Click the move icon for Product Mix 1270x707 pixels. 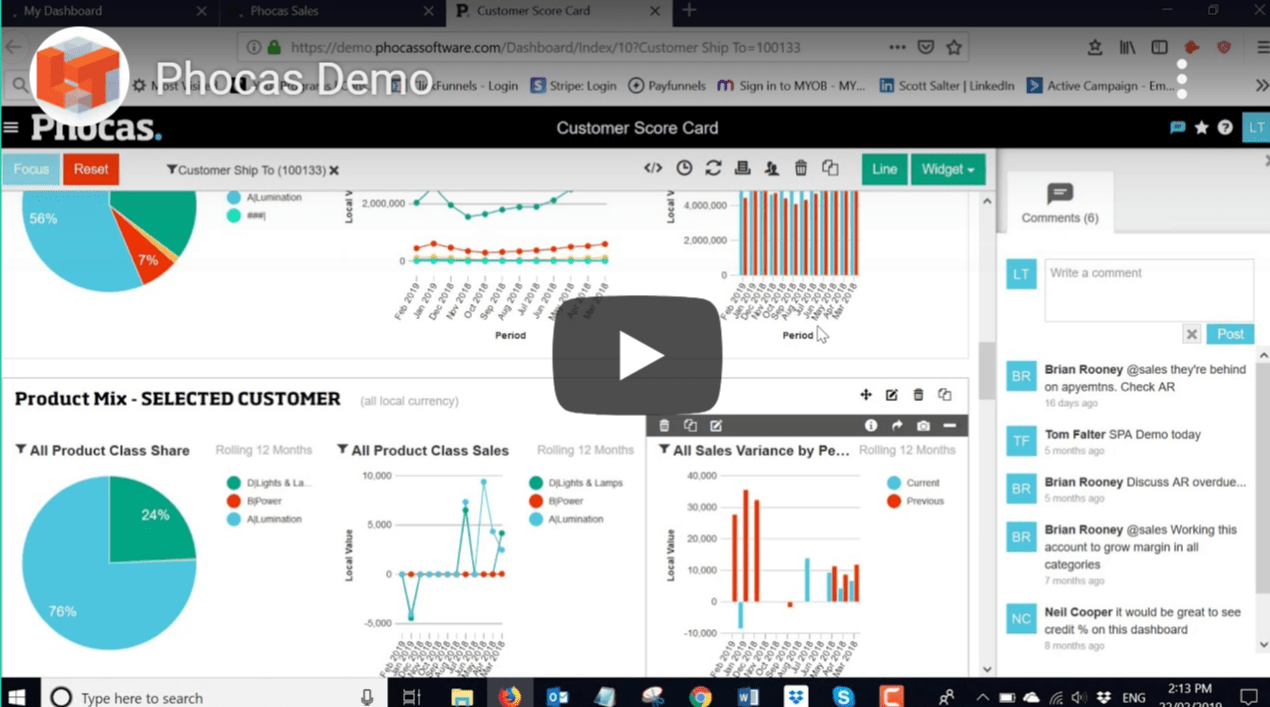866,395
